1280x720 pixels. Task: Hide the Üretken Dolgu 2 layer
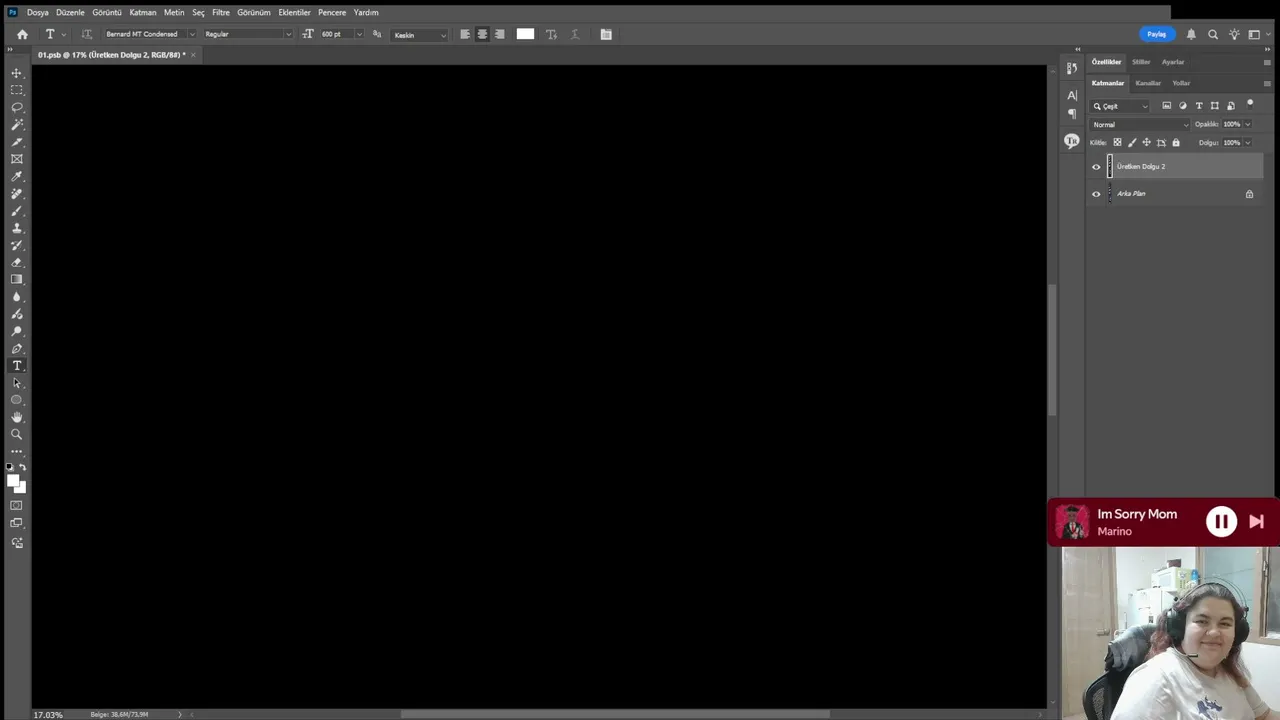pos(1096,167)
